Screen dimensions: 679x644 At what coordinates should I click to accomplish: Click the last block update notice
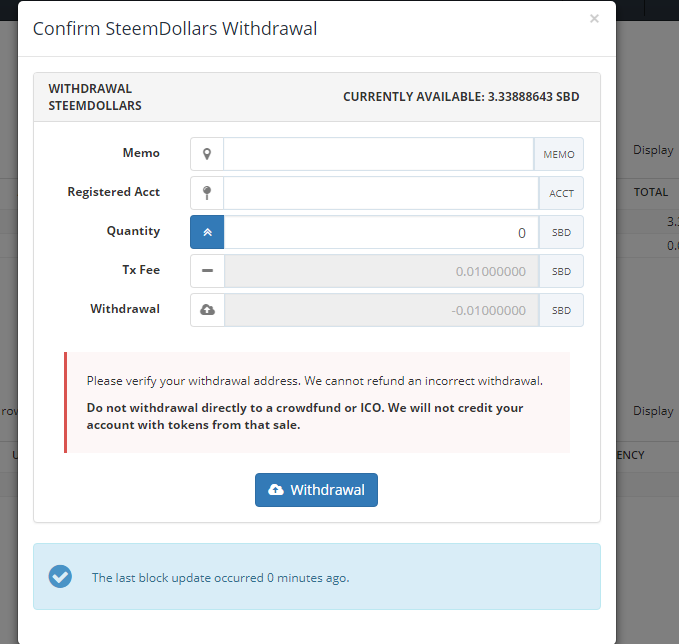click(317, 576)
